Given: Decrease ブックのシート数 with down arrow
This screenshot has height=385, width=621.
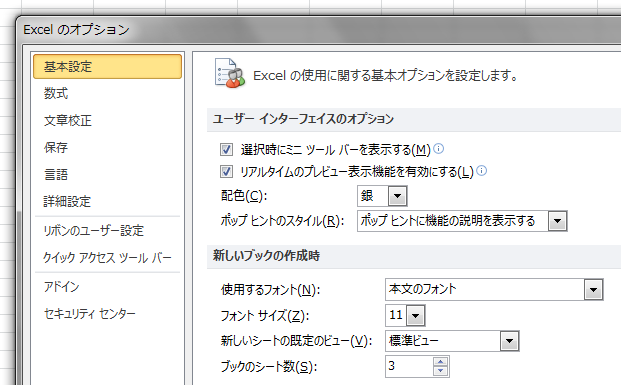Looking at the screenshot, I should [x=441, y=371].
